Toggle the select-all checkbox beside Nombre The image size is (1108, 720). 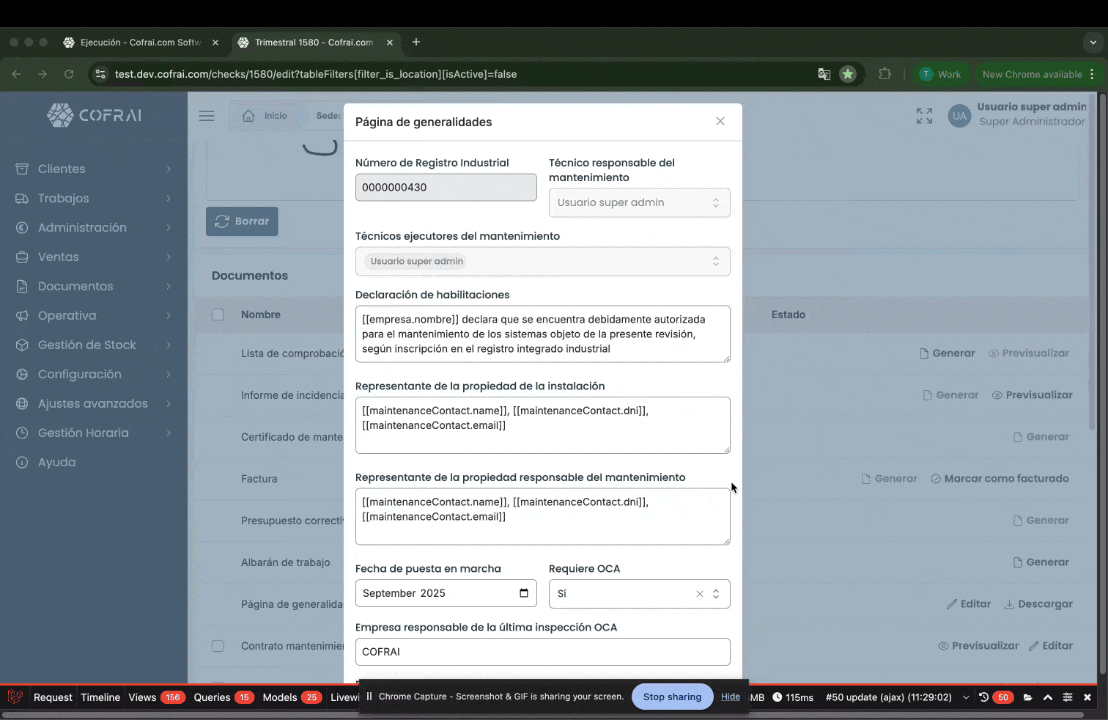218,314
